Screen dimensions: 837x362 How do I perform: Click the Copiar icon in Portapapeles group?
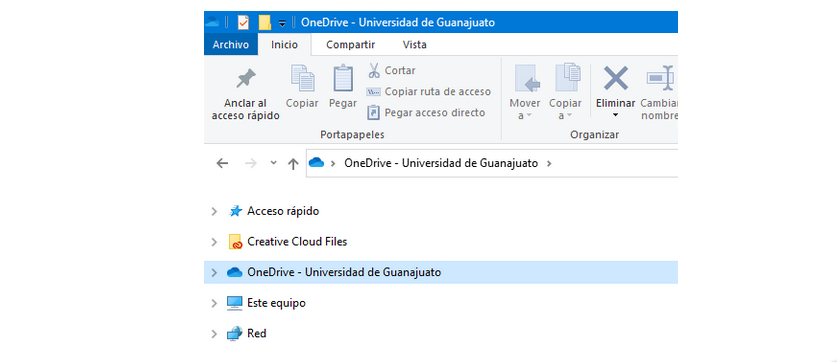pos(303,78)
